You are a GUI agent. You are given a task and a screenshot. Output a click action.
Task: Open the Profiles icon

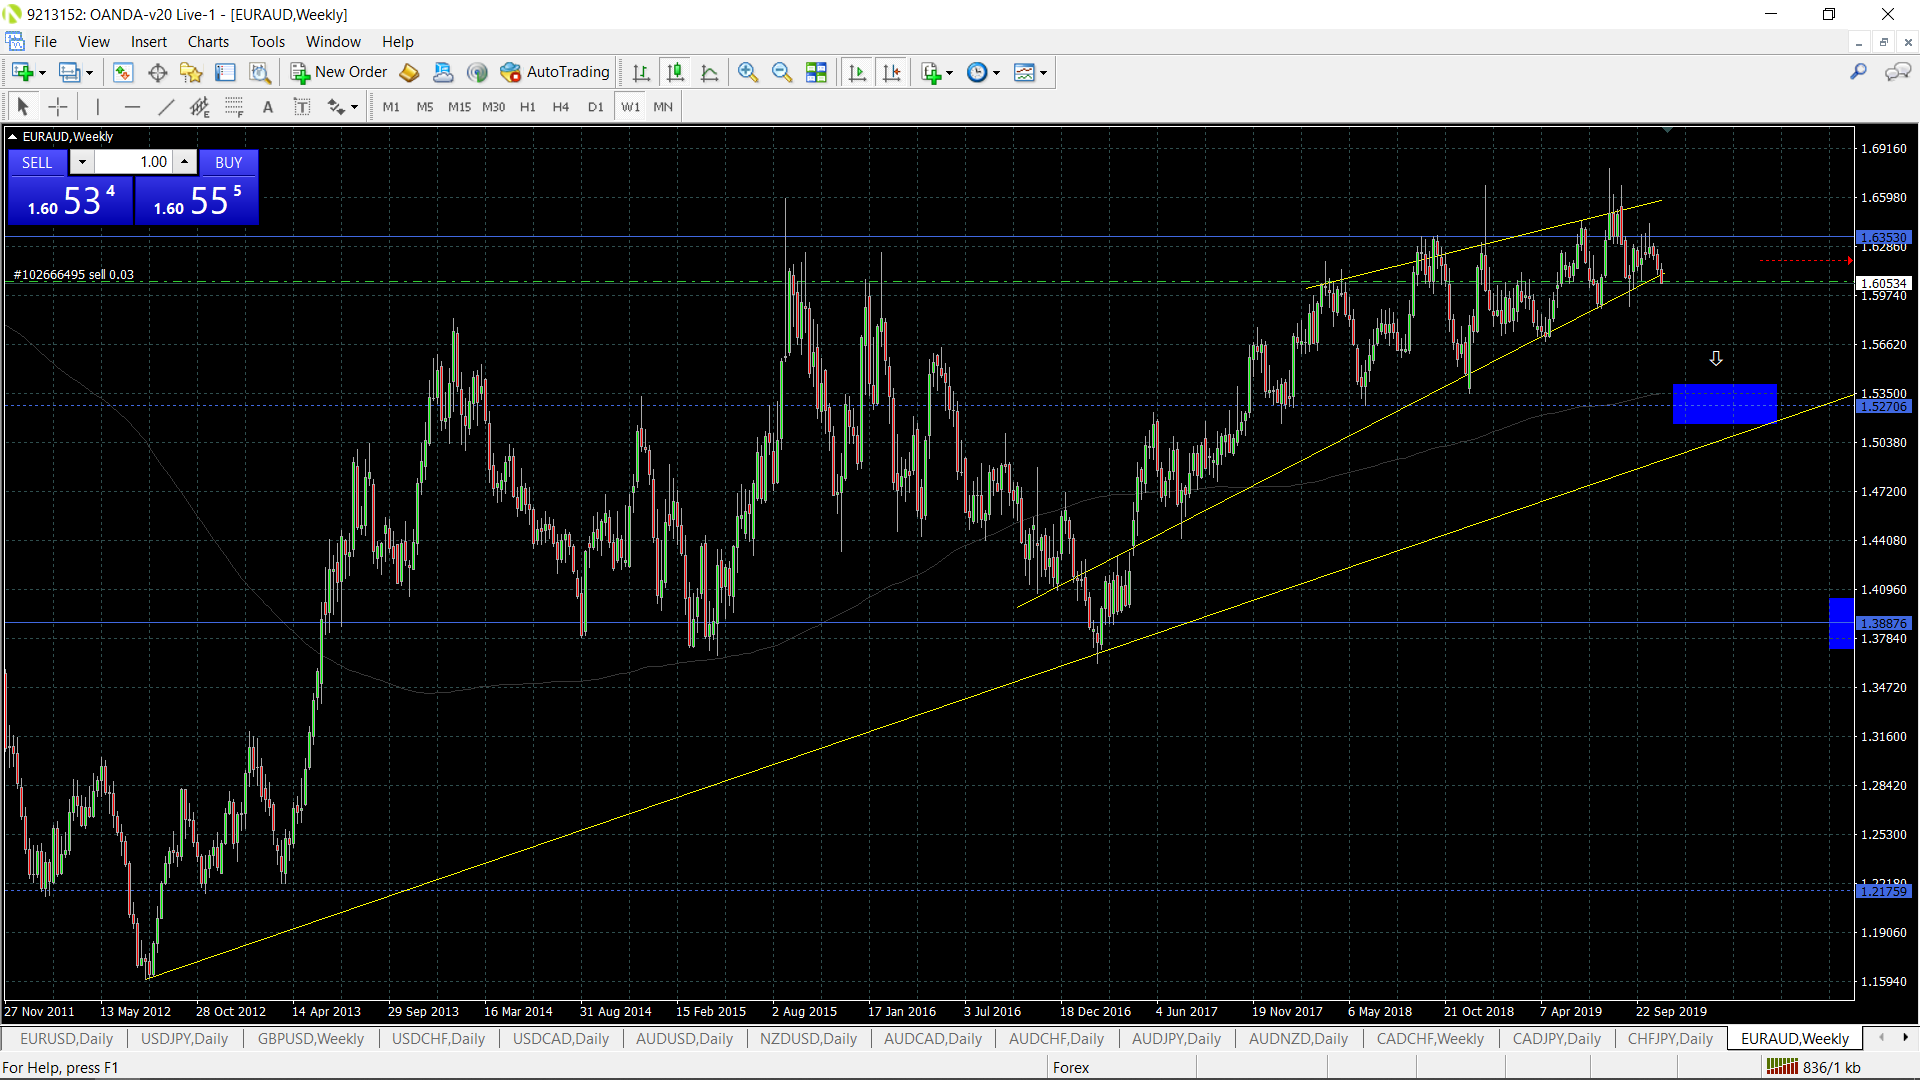pos(69,72)
